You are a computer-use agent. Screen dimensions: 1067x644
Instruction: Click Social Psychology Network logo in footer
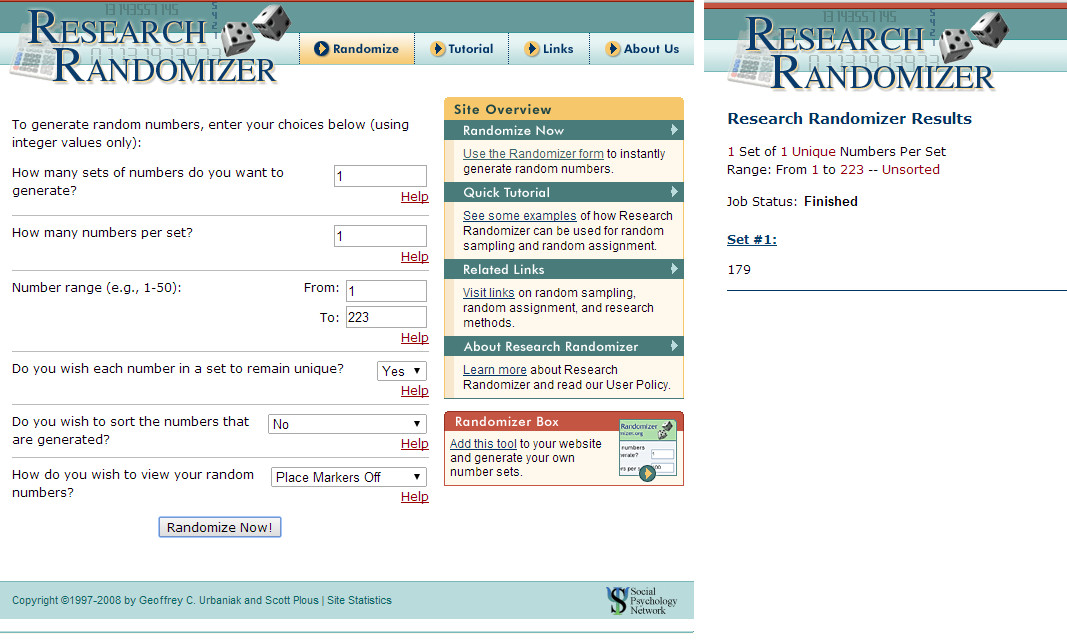642,600
